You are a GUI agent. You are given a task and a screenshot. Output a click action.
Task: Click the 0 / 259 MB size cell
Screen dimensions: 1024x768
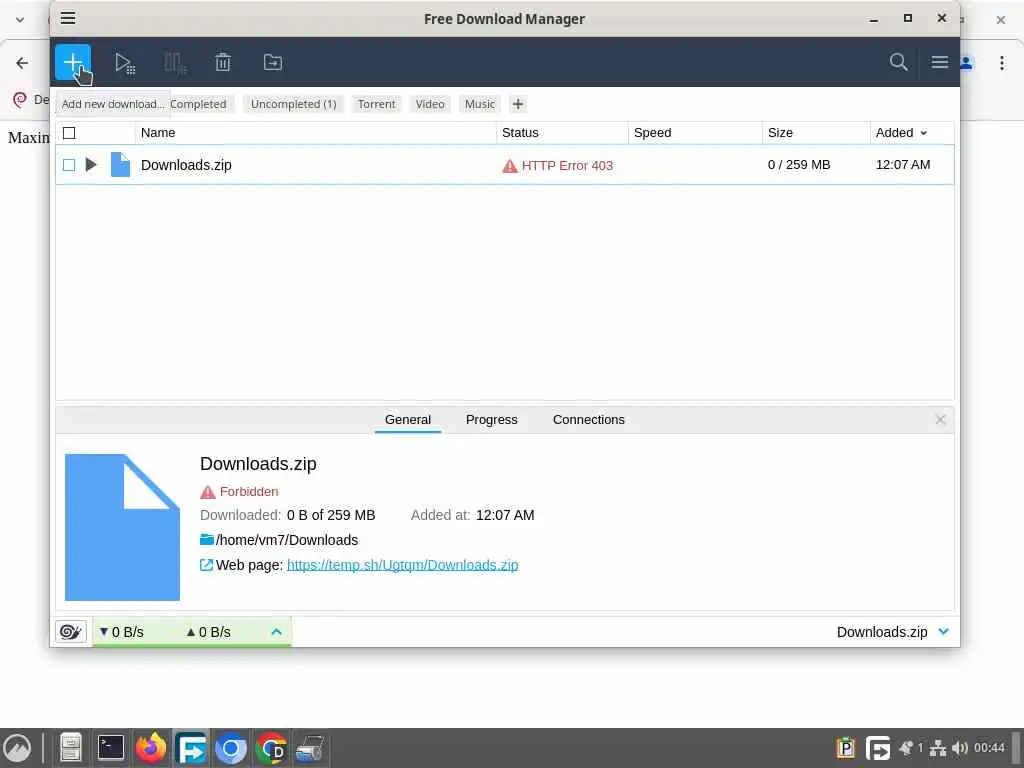pyautogui.click(x=799, y=165)
